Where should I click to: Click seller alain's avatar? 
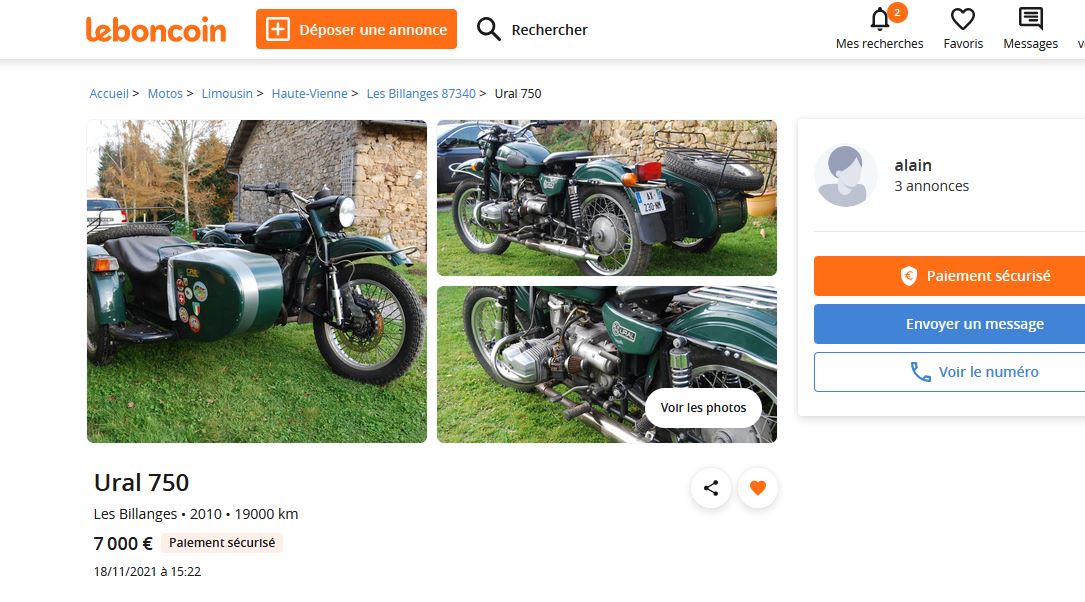click(846, 175)
